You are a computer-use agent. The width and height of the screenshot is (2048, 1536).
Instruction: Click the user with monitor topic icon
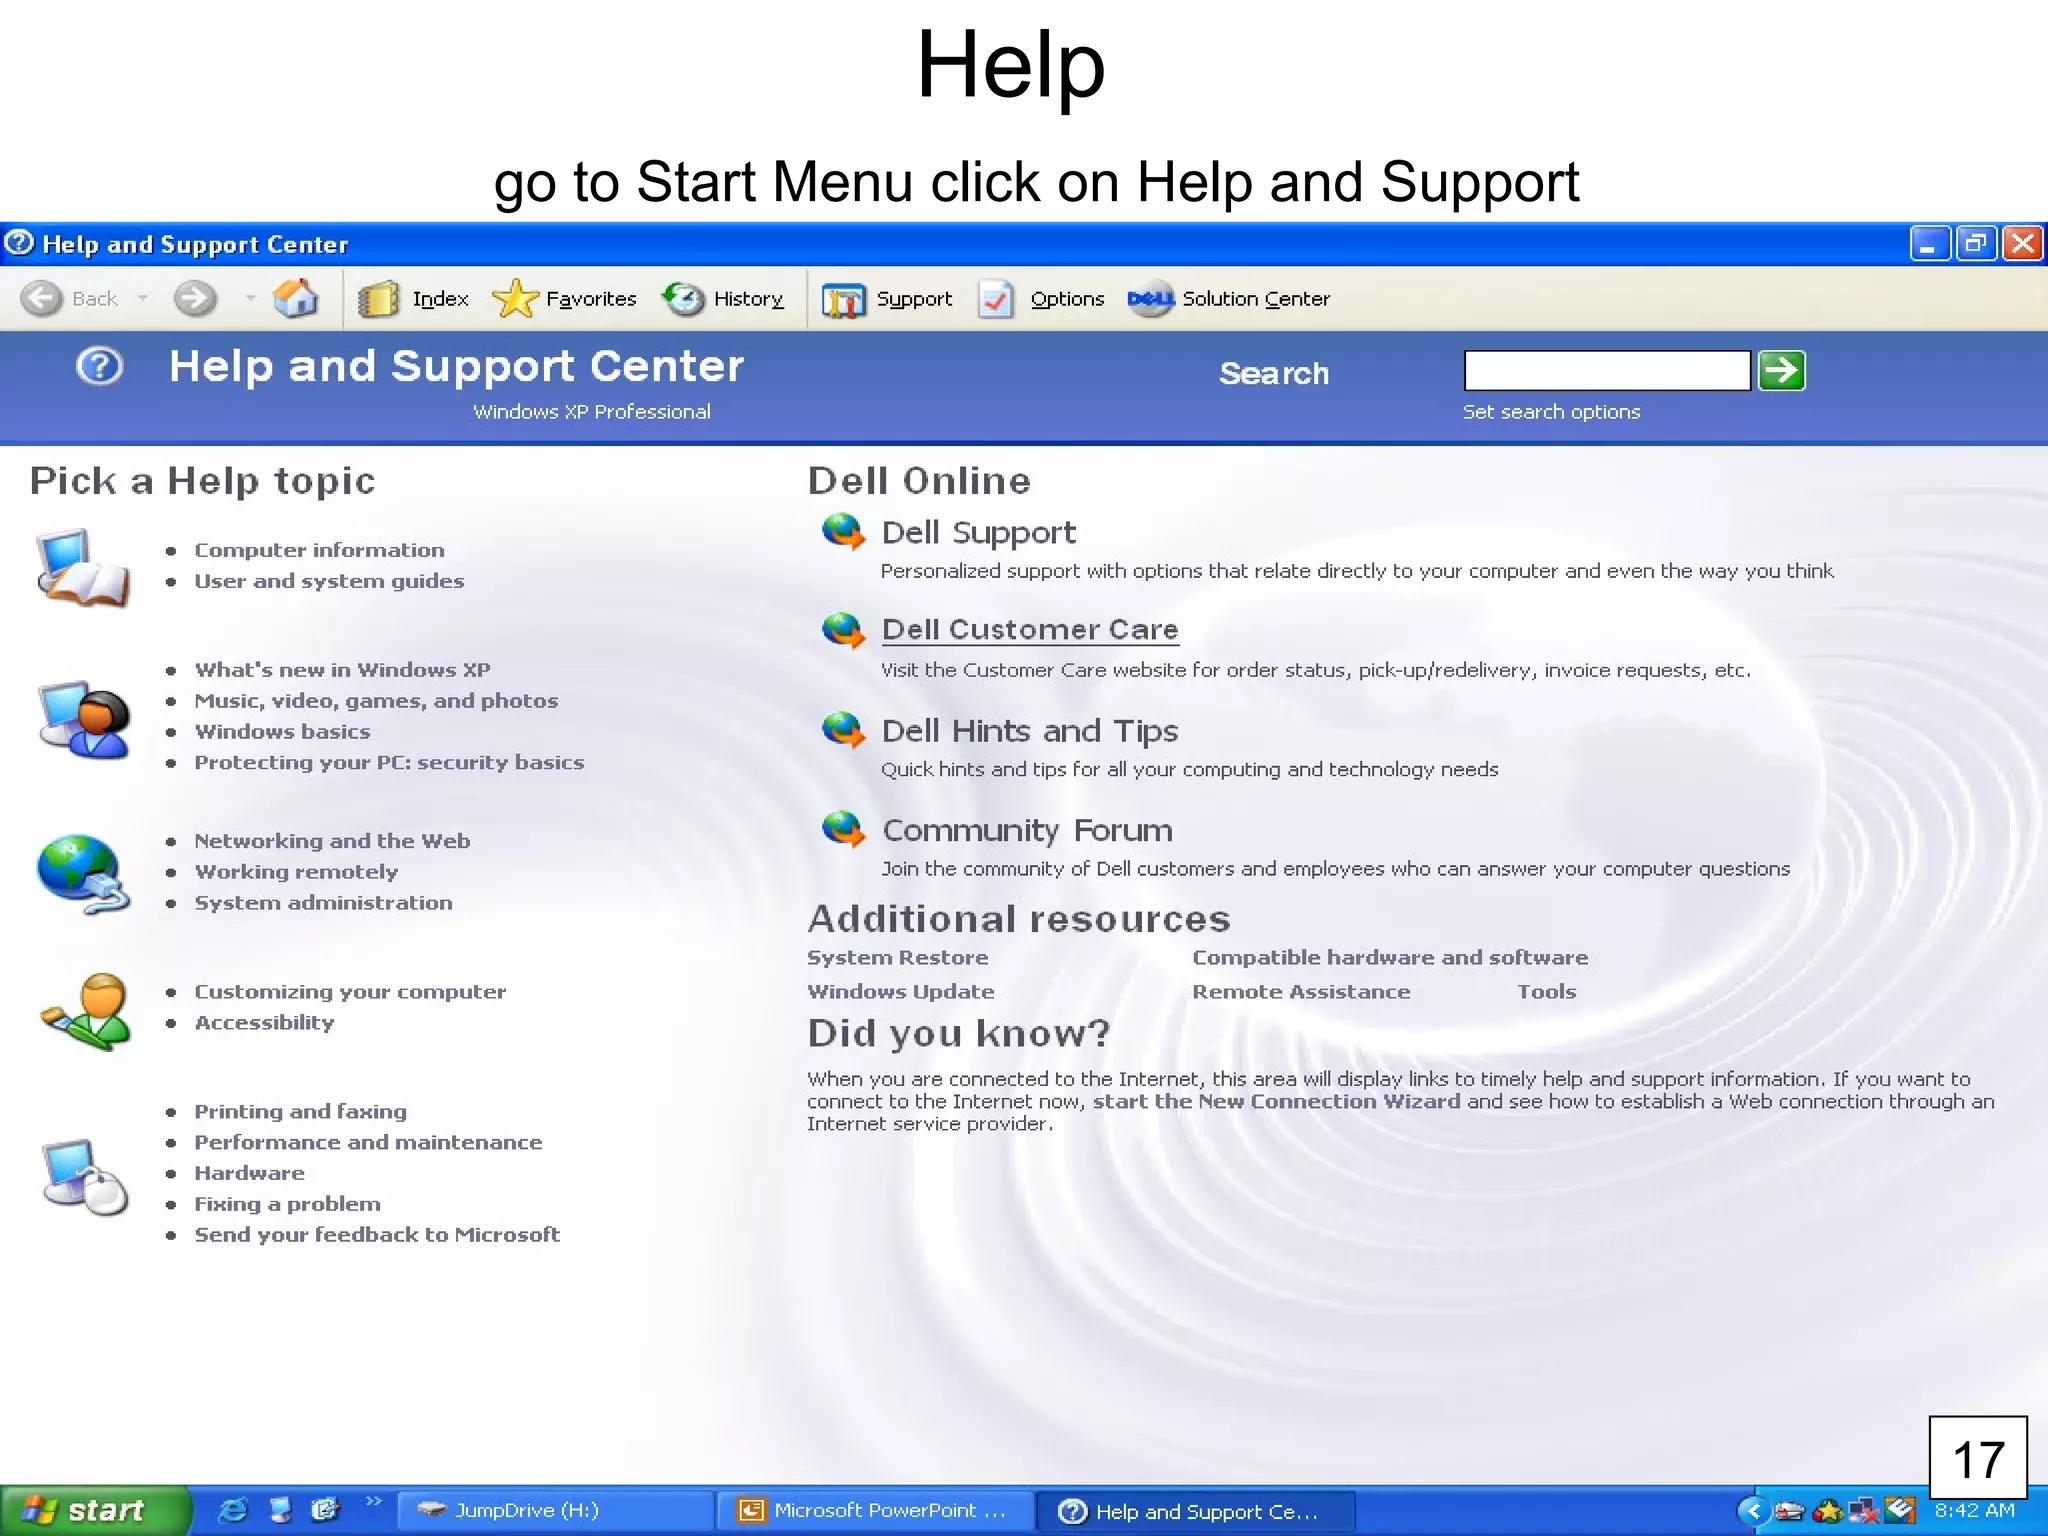84,718
